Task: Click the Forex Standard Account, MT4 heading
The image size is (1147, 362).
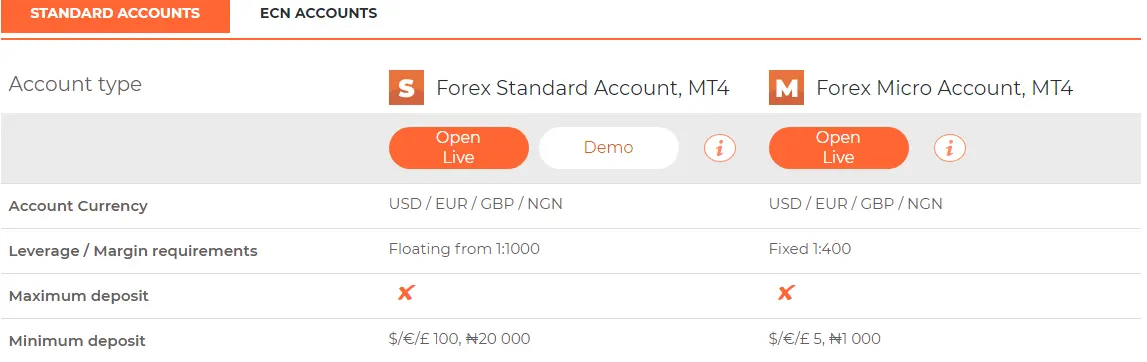Action: click(582, 88)
